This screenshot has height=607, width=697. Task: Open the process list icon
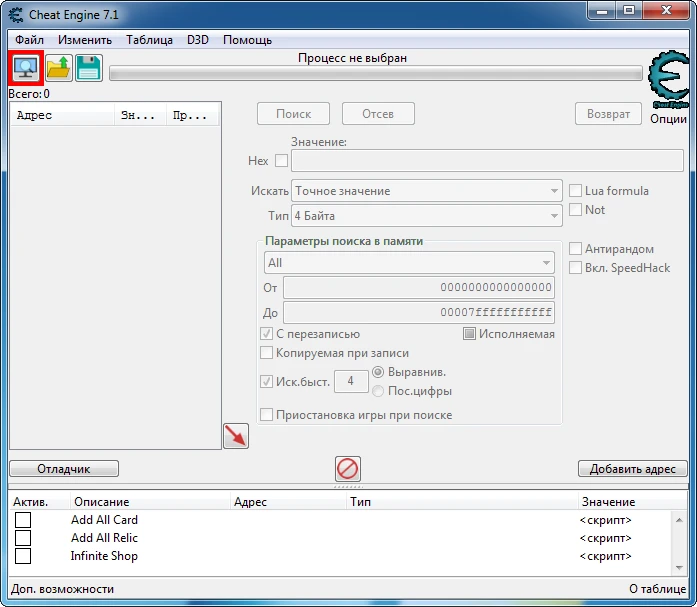(26, 68)
